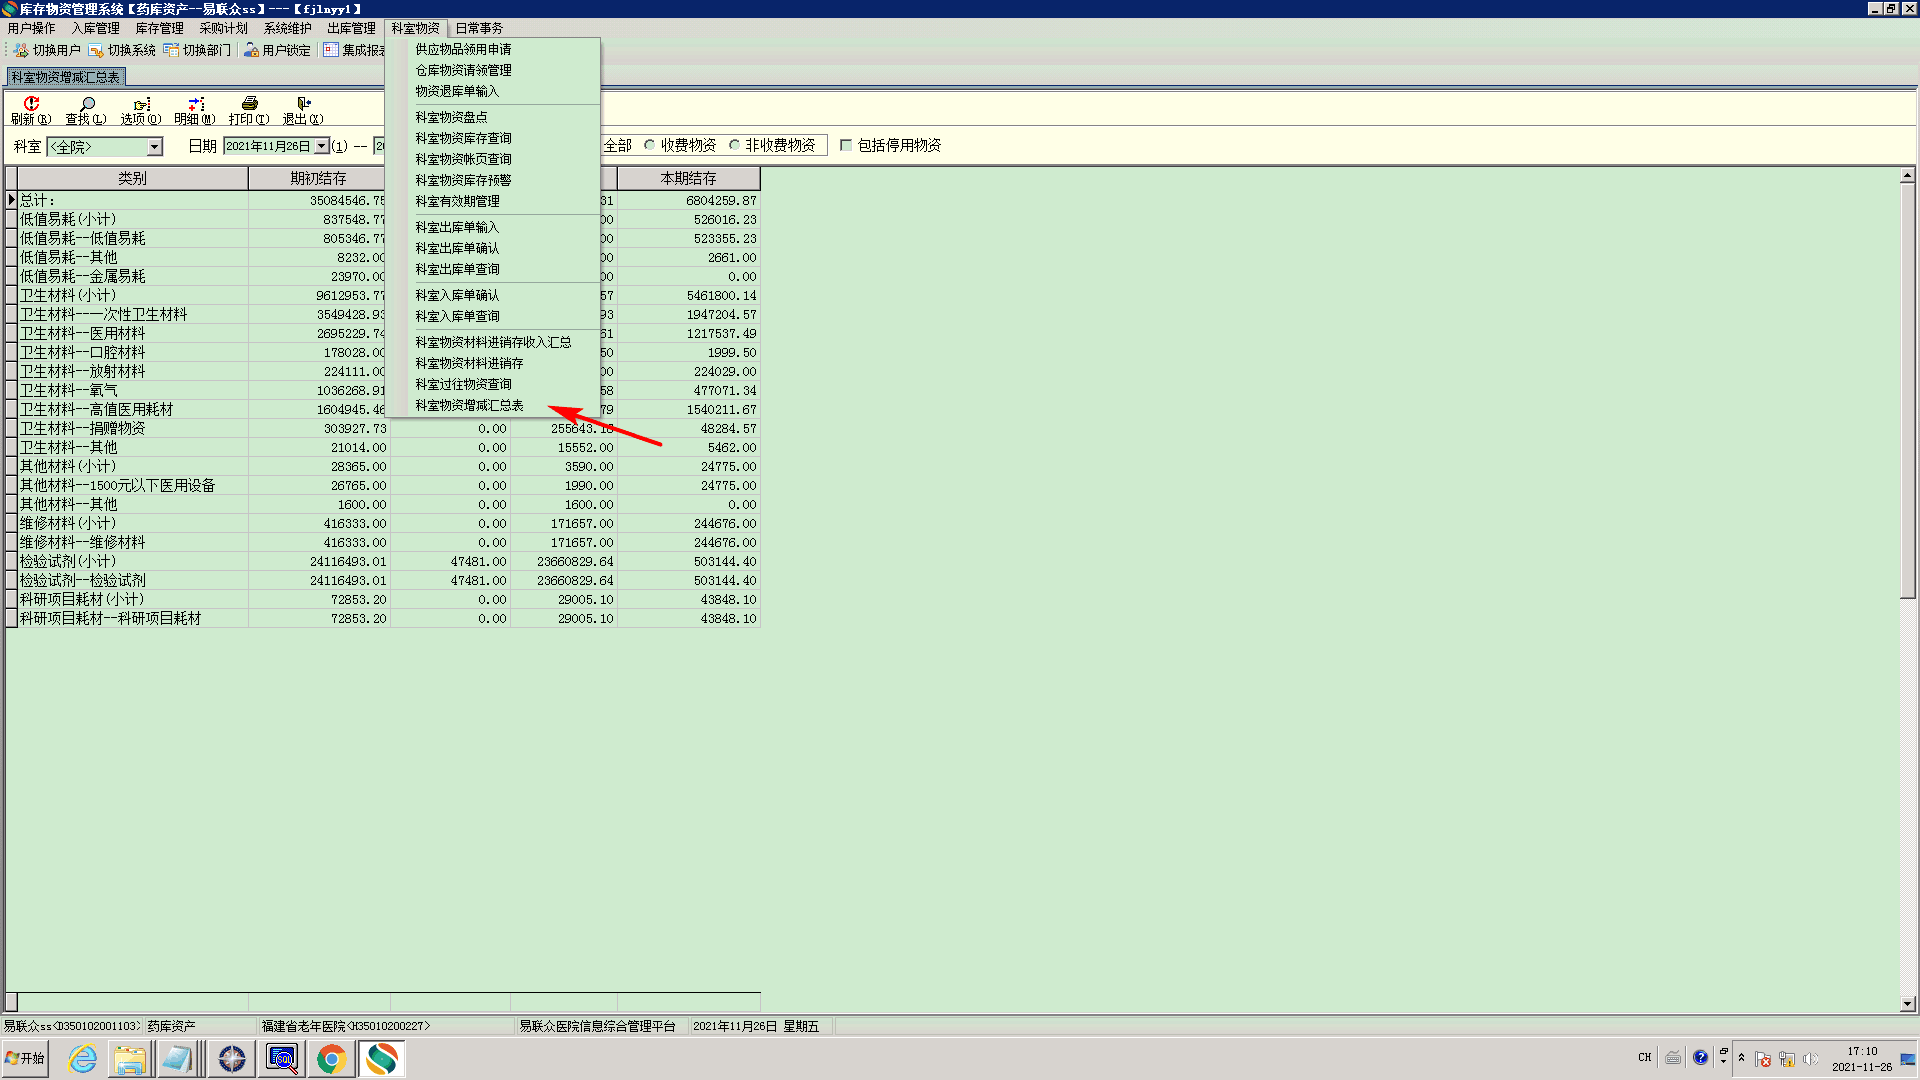Viewport: 1920px width, 1080px height.
Task: Click 切换部门 toolbar button
Action: (197, 50)
